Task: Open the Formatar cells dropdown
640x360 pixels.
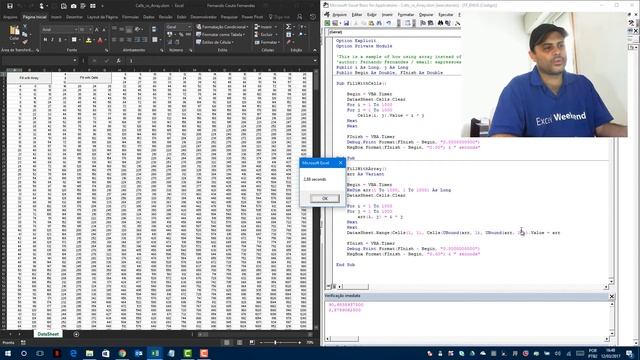Action: 267,42
